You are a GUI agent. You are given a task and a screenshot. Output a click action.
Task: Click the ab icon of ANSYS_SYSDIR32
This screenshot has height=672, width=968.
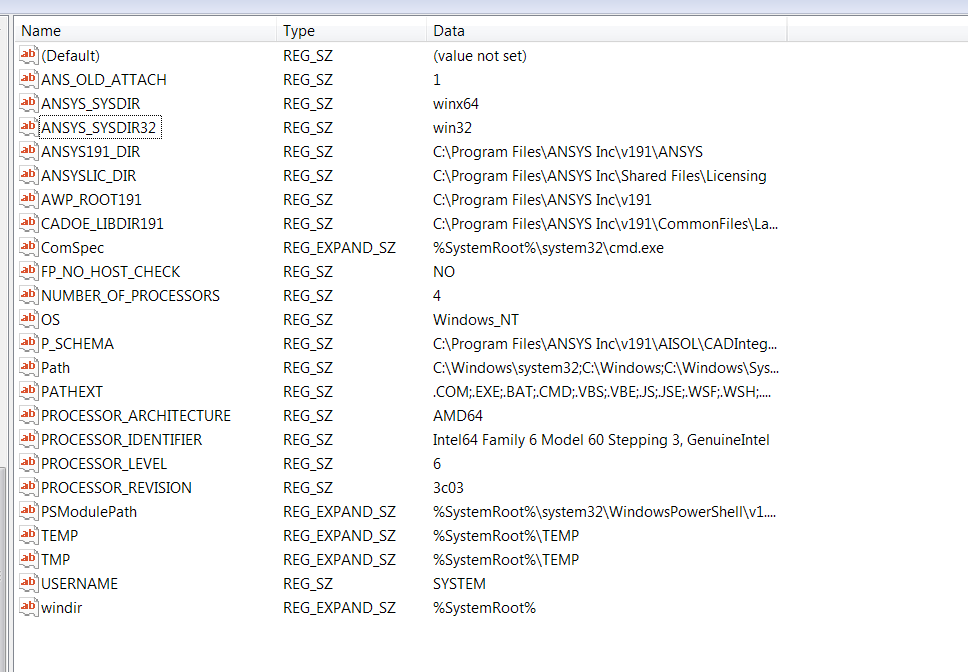(x=28, y=128)
